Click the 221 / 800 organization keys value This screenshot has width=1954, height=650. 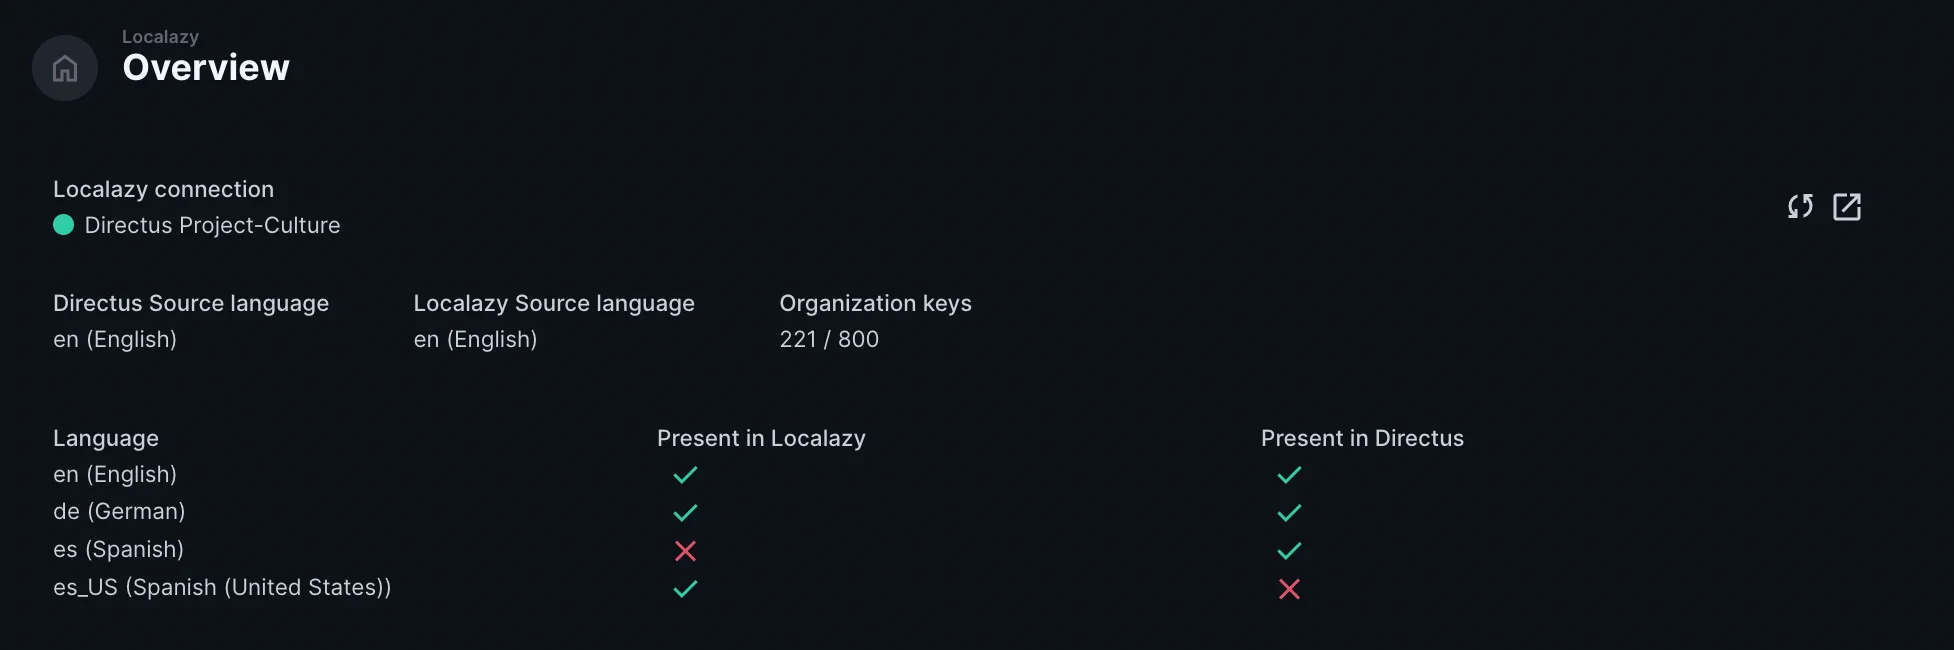pos(829,339)
